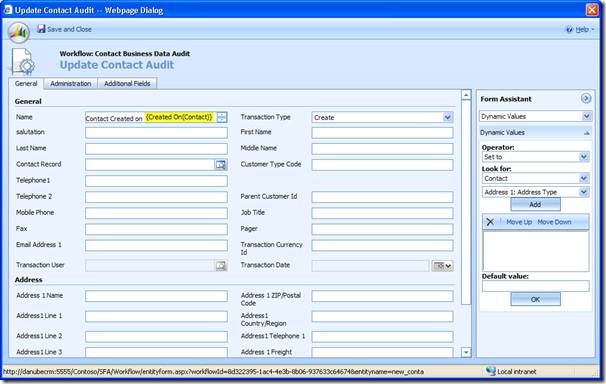Viewport: 606px width, 384px height.
Task: Click the Transaction User lookup icon
Action: 221,266
